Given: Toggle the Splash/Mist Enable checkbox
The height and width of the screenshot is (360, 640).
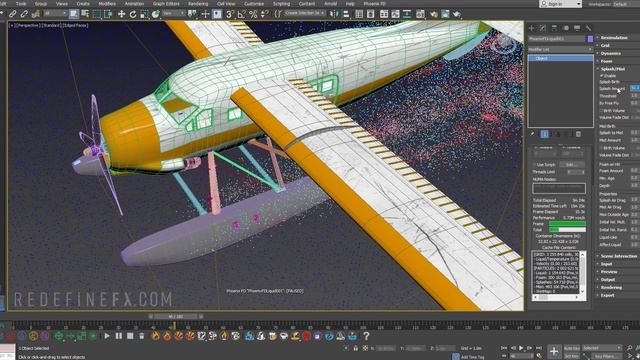Looking at the screenshot, I should [x=602, y=76].
